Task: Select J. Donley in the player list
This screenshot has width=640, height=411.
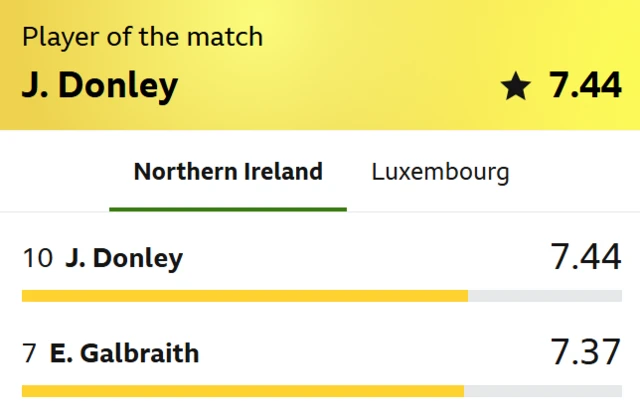Action: click(x=124, y=259)
